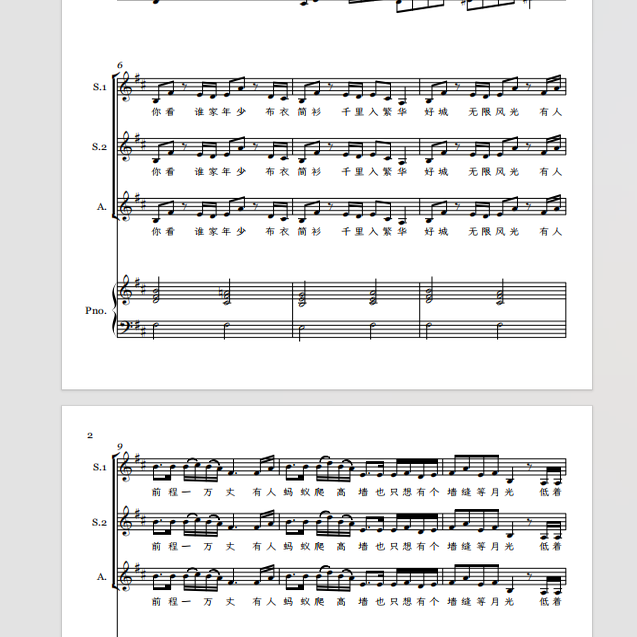
Task: Select the first bass half note in measure 7
Action: [300, 331]
